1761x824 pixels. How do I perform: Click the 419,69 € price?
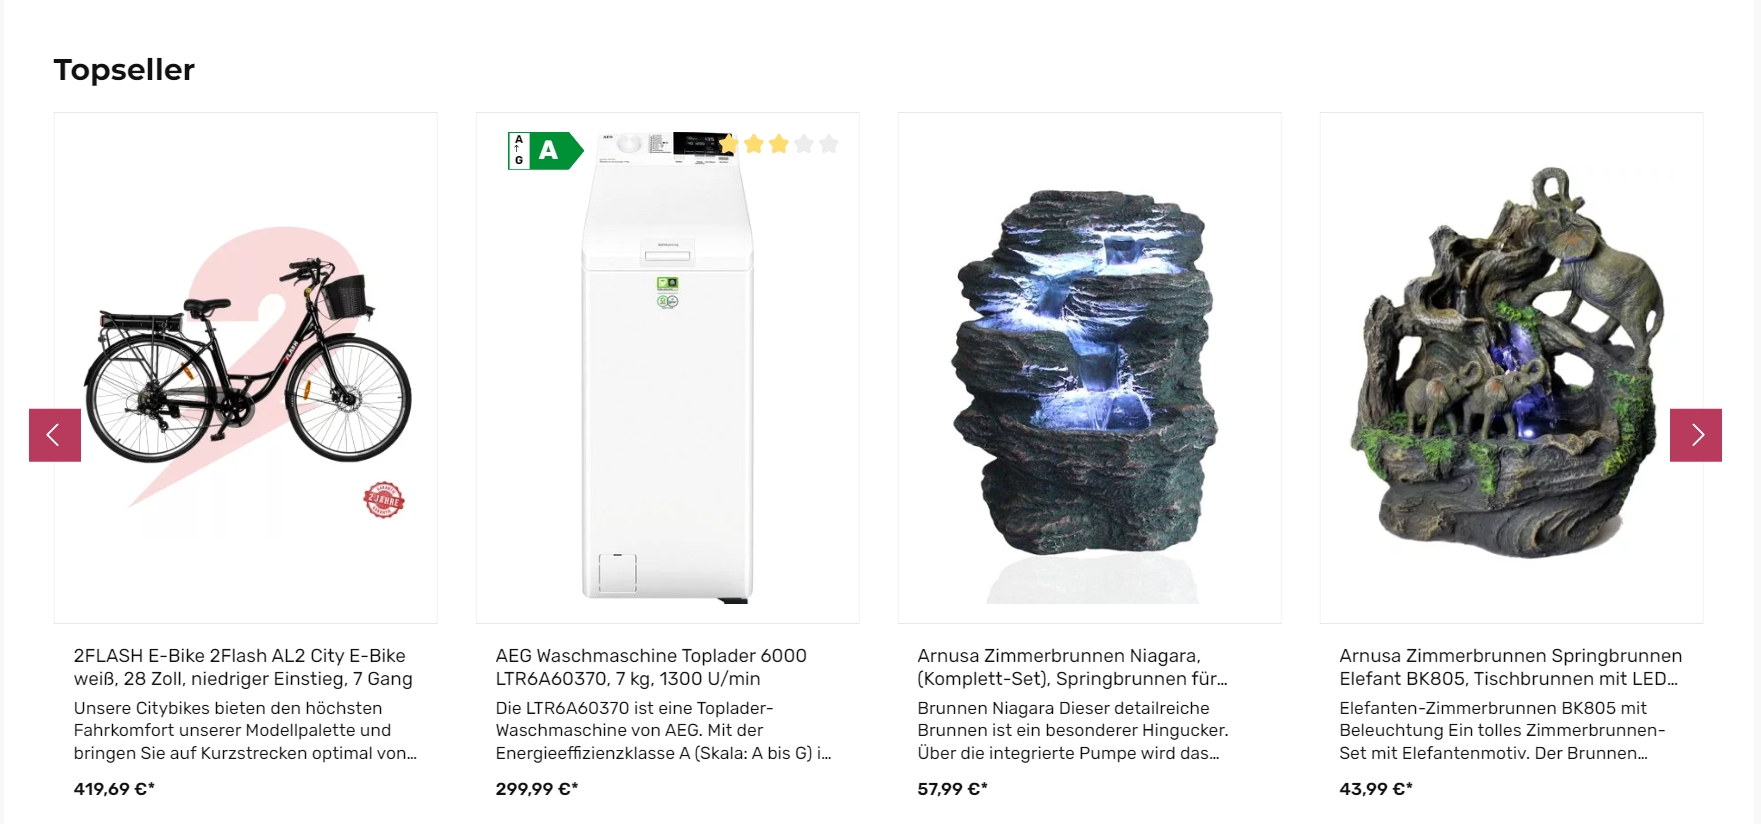114,789
